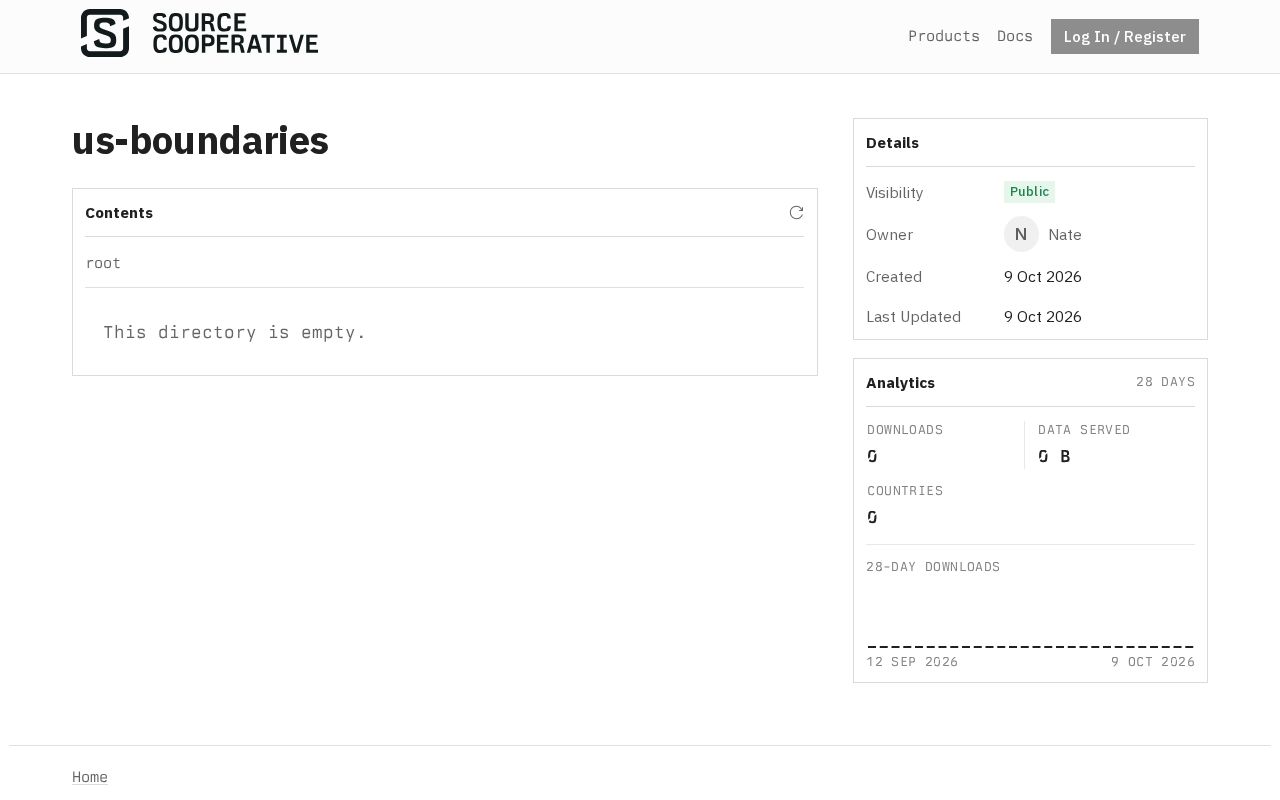Click the Log In / Register button
This screenshot has height=800, width=1280.
(1125, 37)
